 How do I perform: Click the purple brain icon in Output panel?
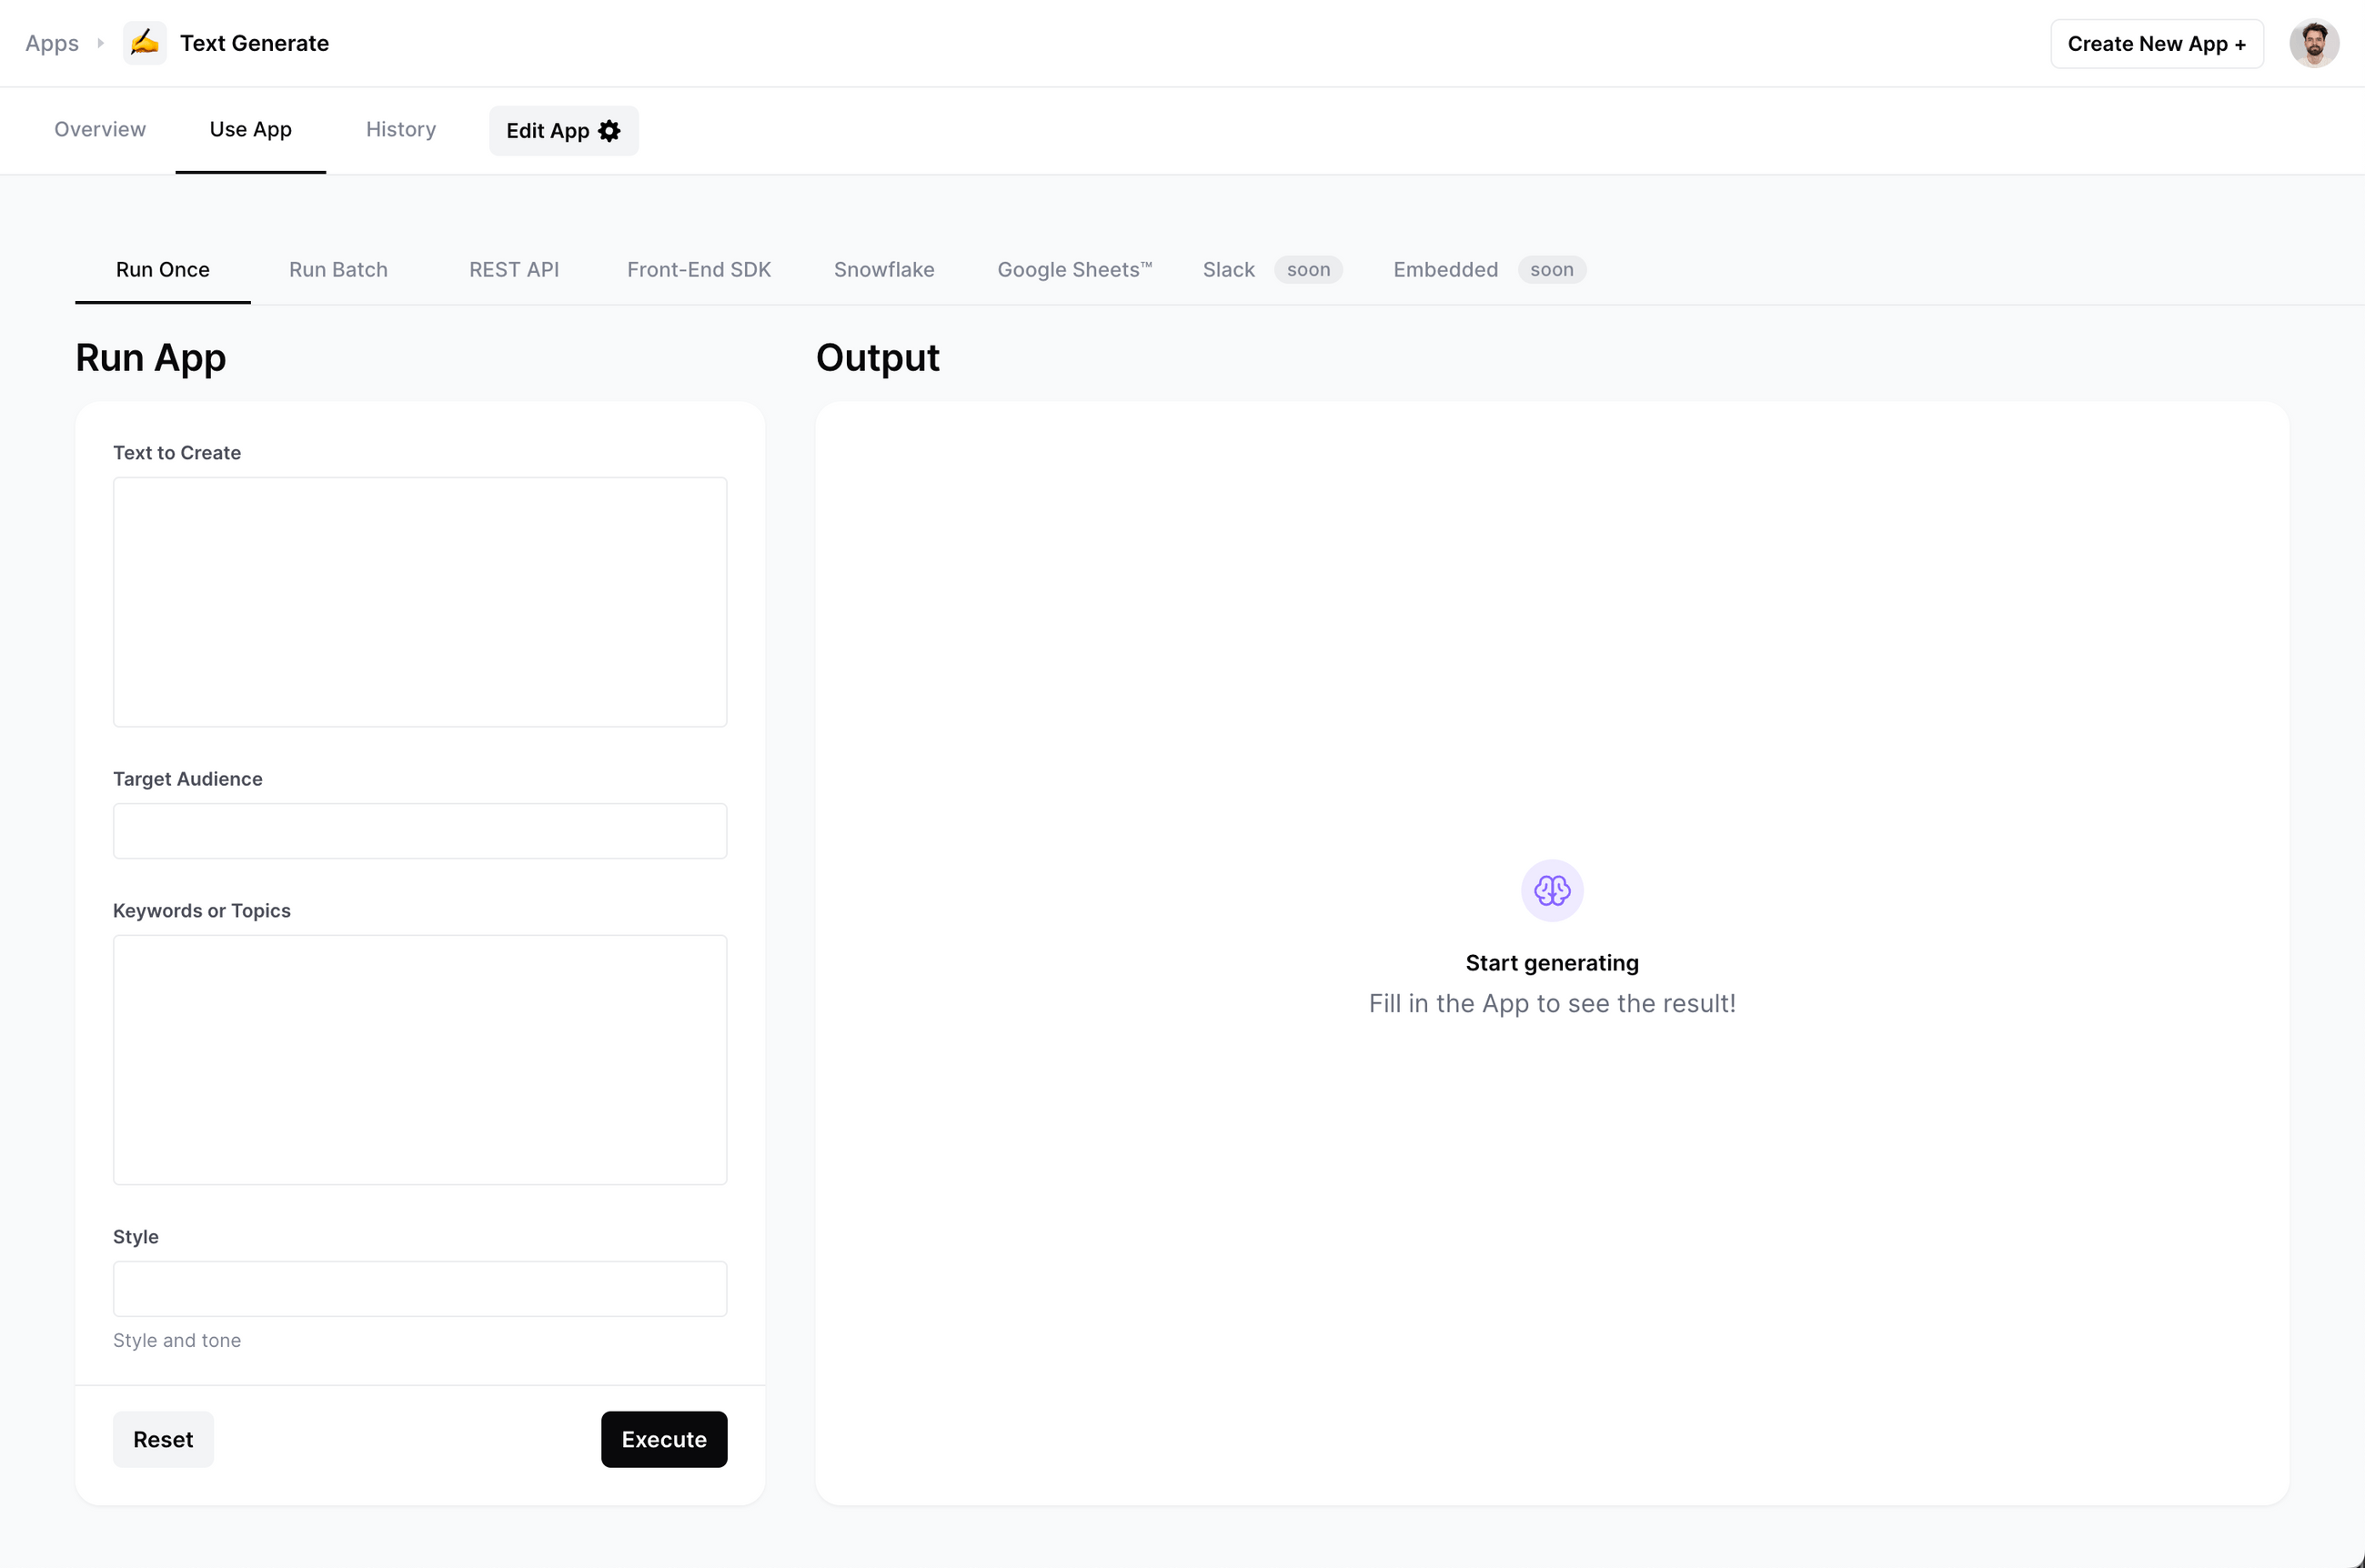1551,890
